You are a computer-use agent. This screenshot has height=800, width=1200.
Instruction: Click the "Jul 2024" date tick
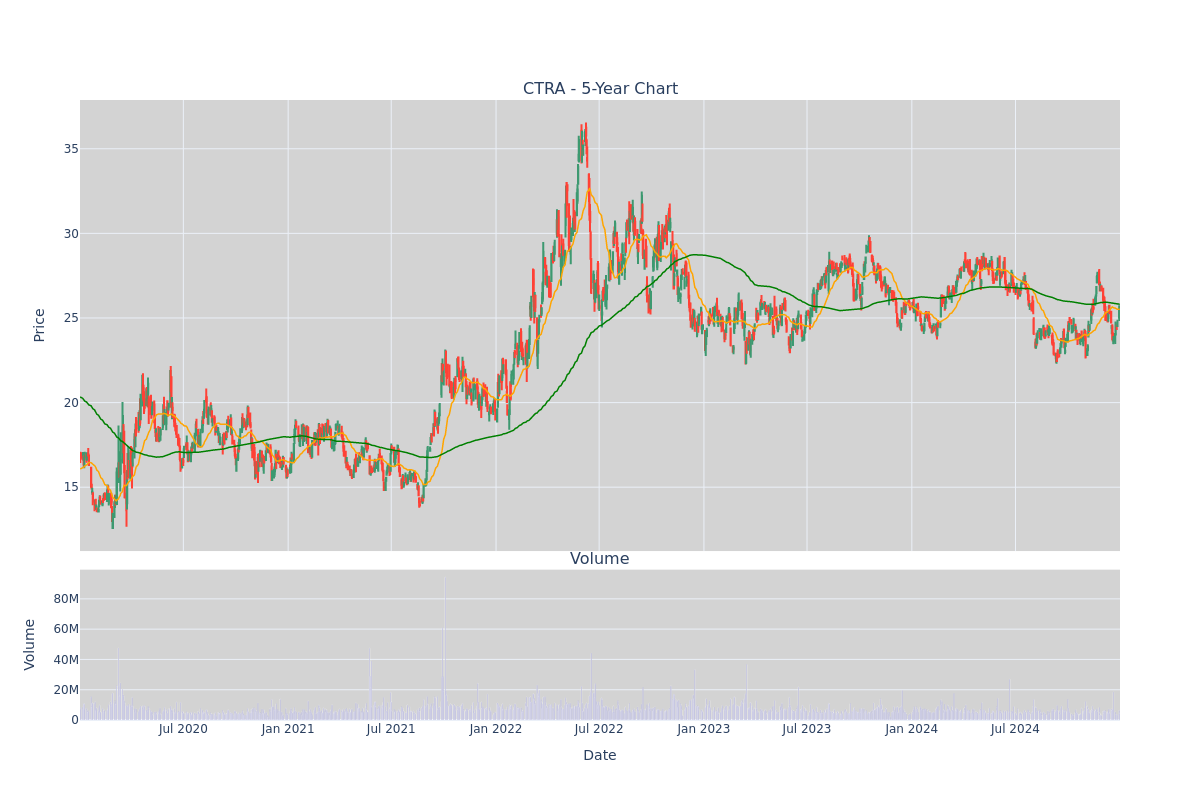tap(1015, 729)
